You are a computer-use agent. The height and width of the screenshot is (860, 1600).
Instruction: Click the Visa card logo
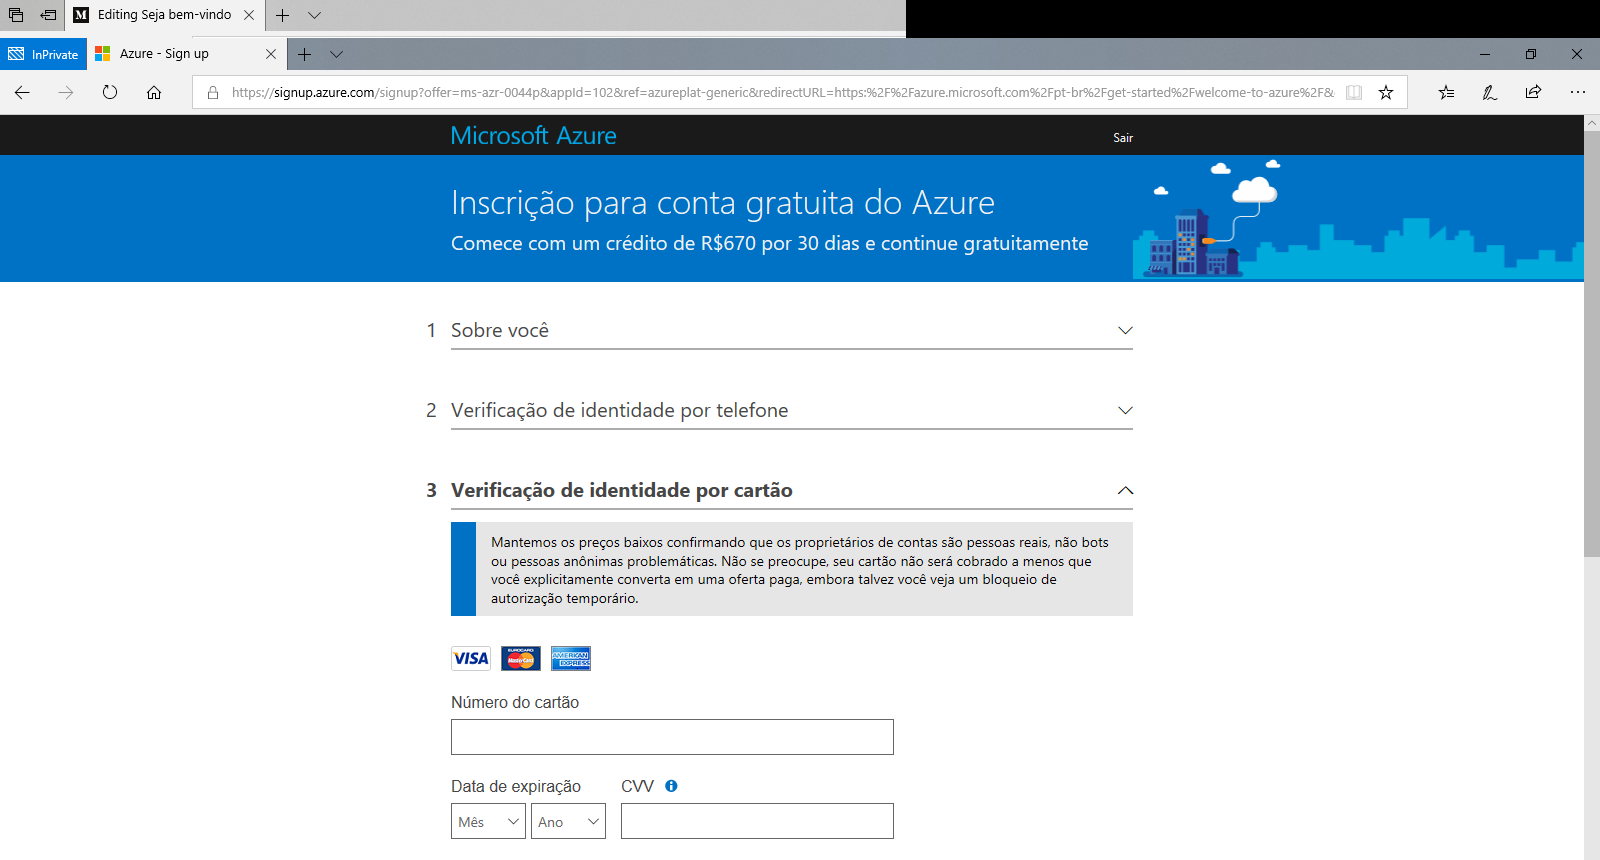[x=471, y=658]
